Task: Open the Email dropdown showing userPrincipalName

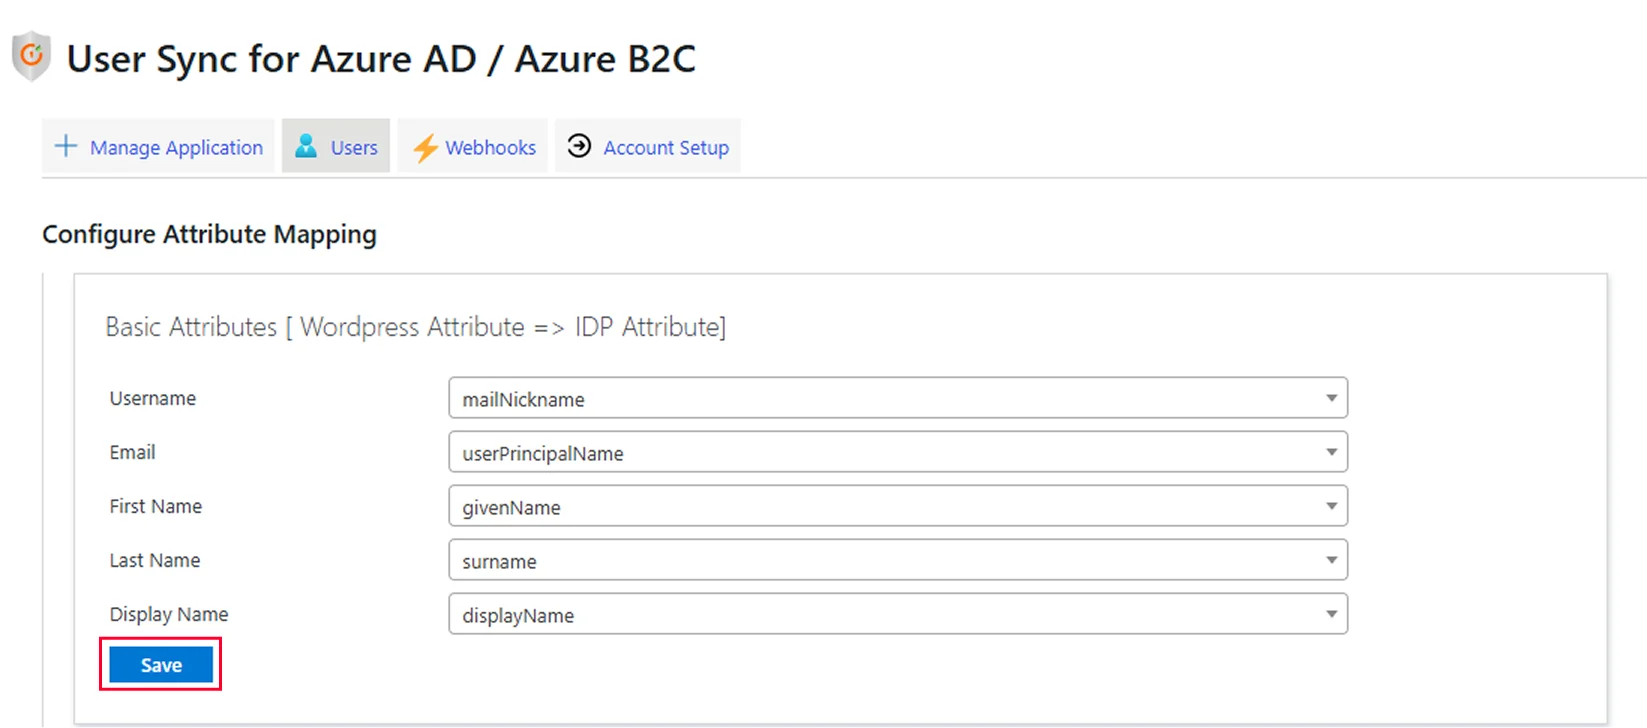Action: coord(898,452)
